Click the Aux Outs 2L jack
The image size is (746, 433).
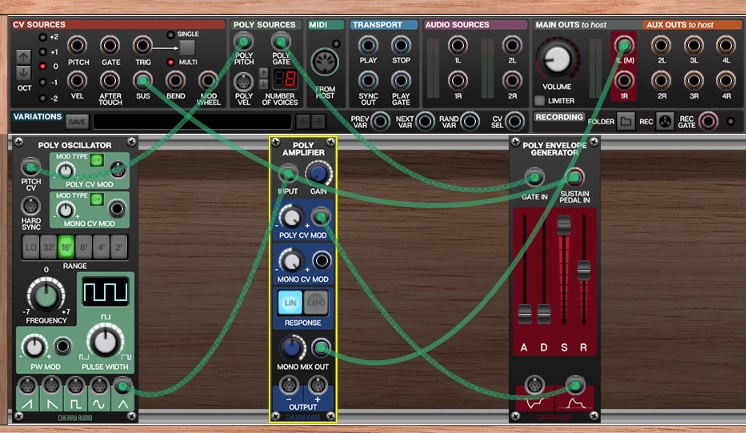(x=661, y=46)
